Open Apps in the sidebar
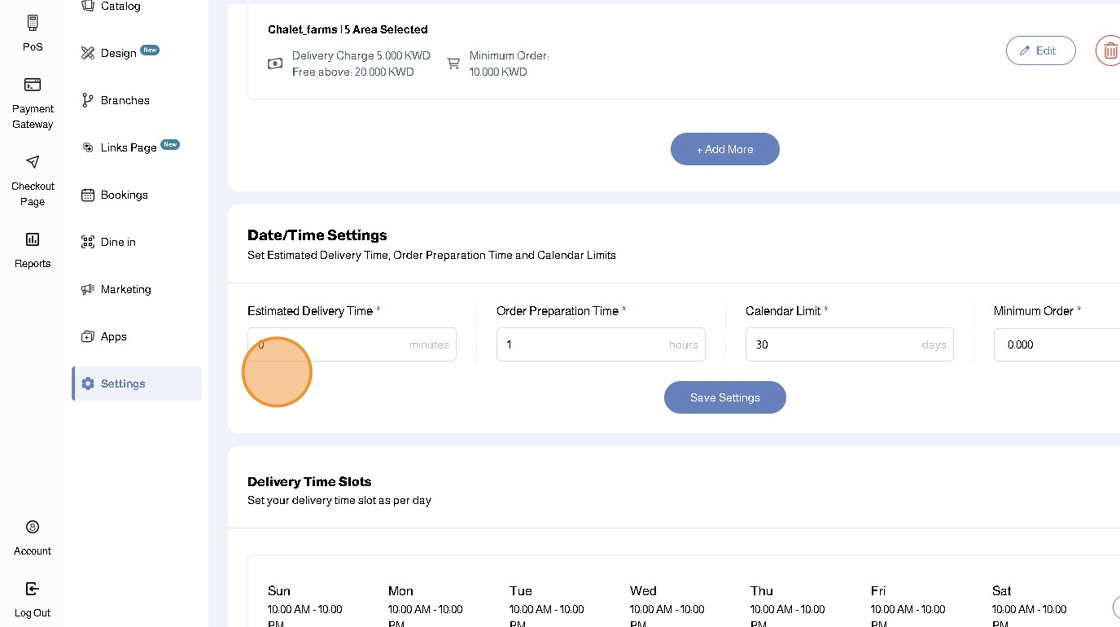The height and width of the screenshot is (627, 1120). tap(113, 336)
